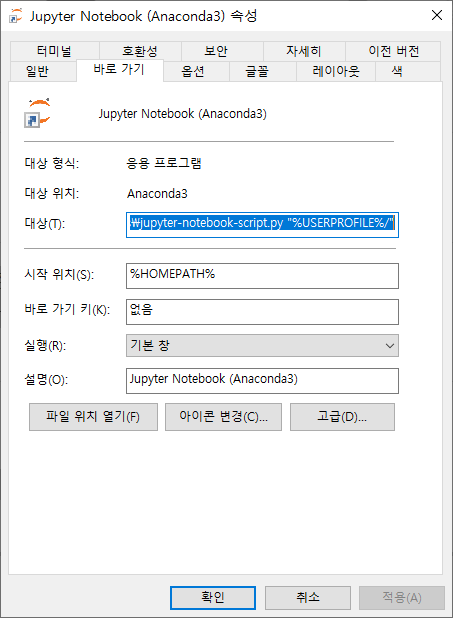This screenshot has height=618, width=453.
Task: Click the Anaconda3 target location text
Action: 157,194
